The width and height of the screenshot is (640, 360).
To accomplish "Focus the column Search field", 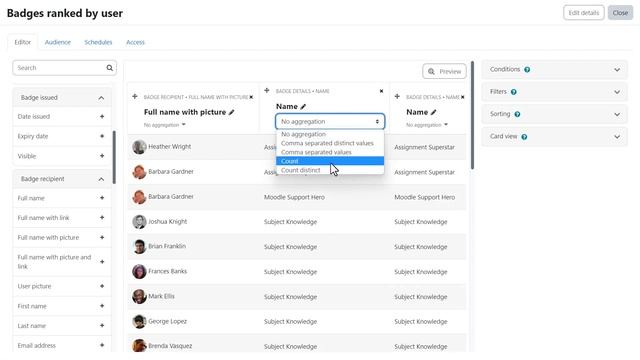I will coord(64,68).
